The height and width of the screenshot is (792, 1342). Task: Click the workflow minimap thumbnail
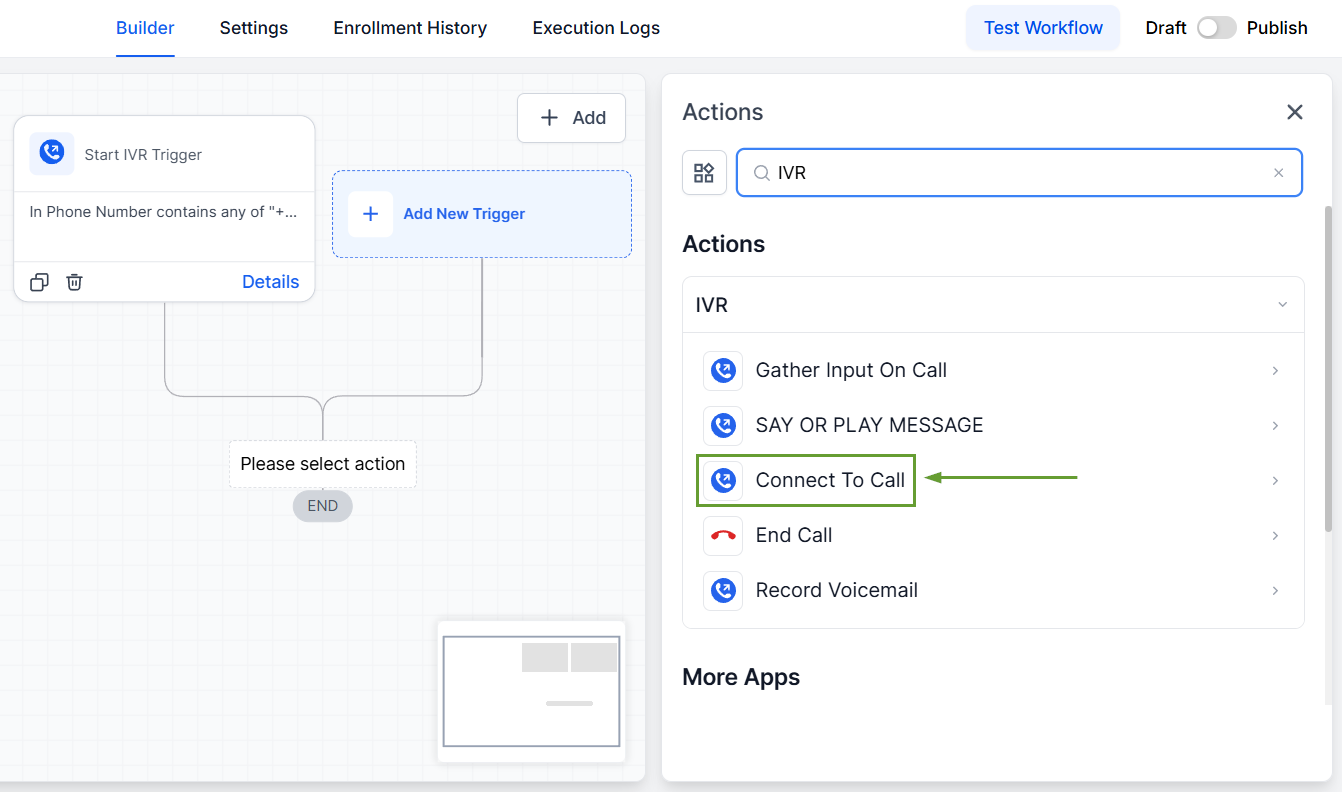pyautogui.click(x=531, y=691)
